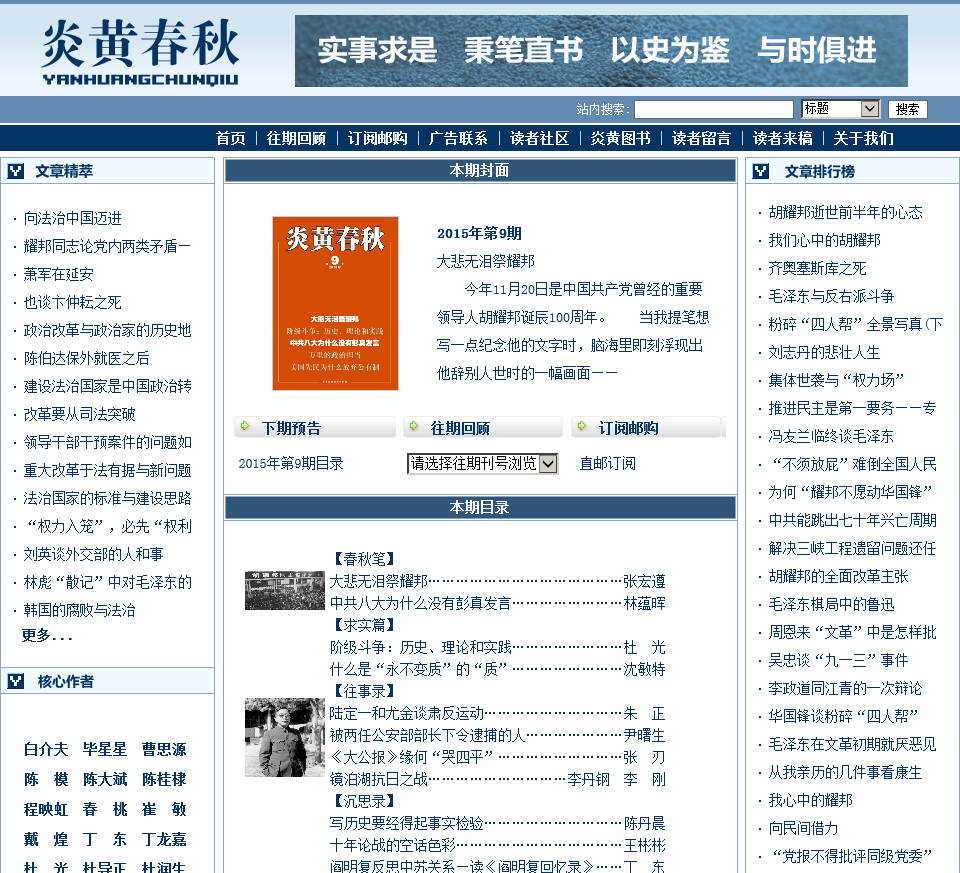The width and height of the screenshot is (960, 873).
Task: Click the portrait photo thumbnail beside 往事录
Action: (x=285, y=737)
